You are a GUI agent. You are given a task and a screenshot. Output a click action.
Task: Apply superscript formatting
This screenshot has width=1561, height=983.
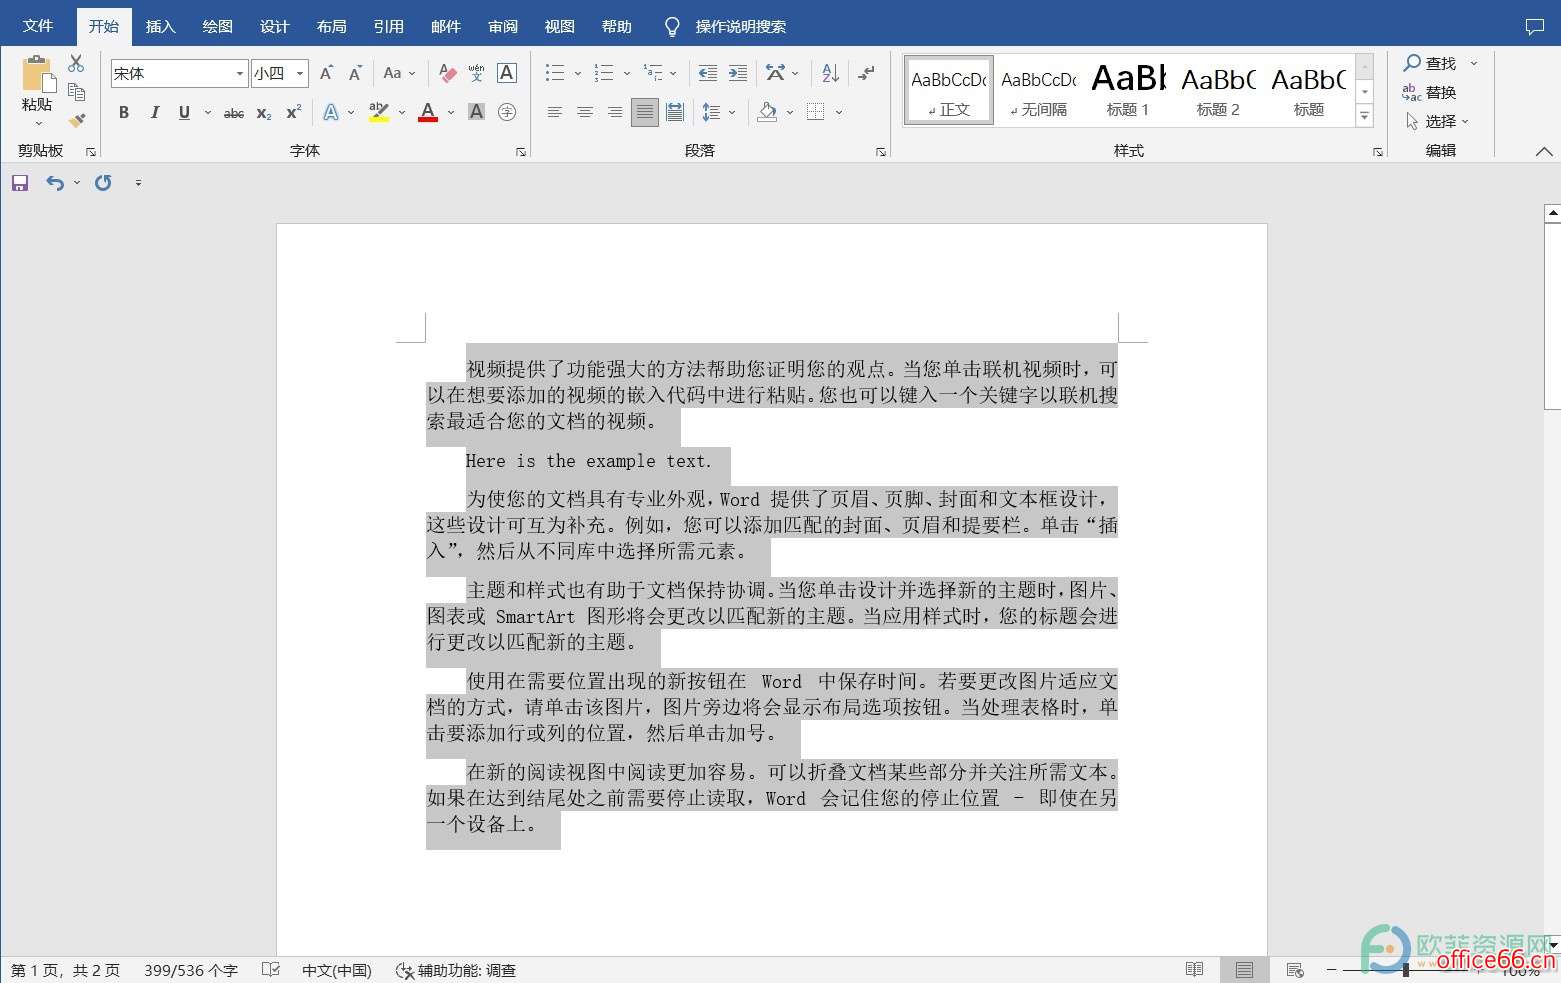[x=293, y=113]
